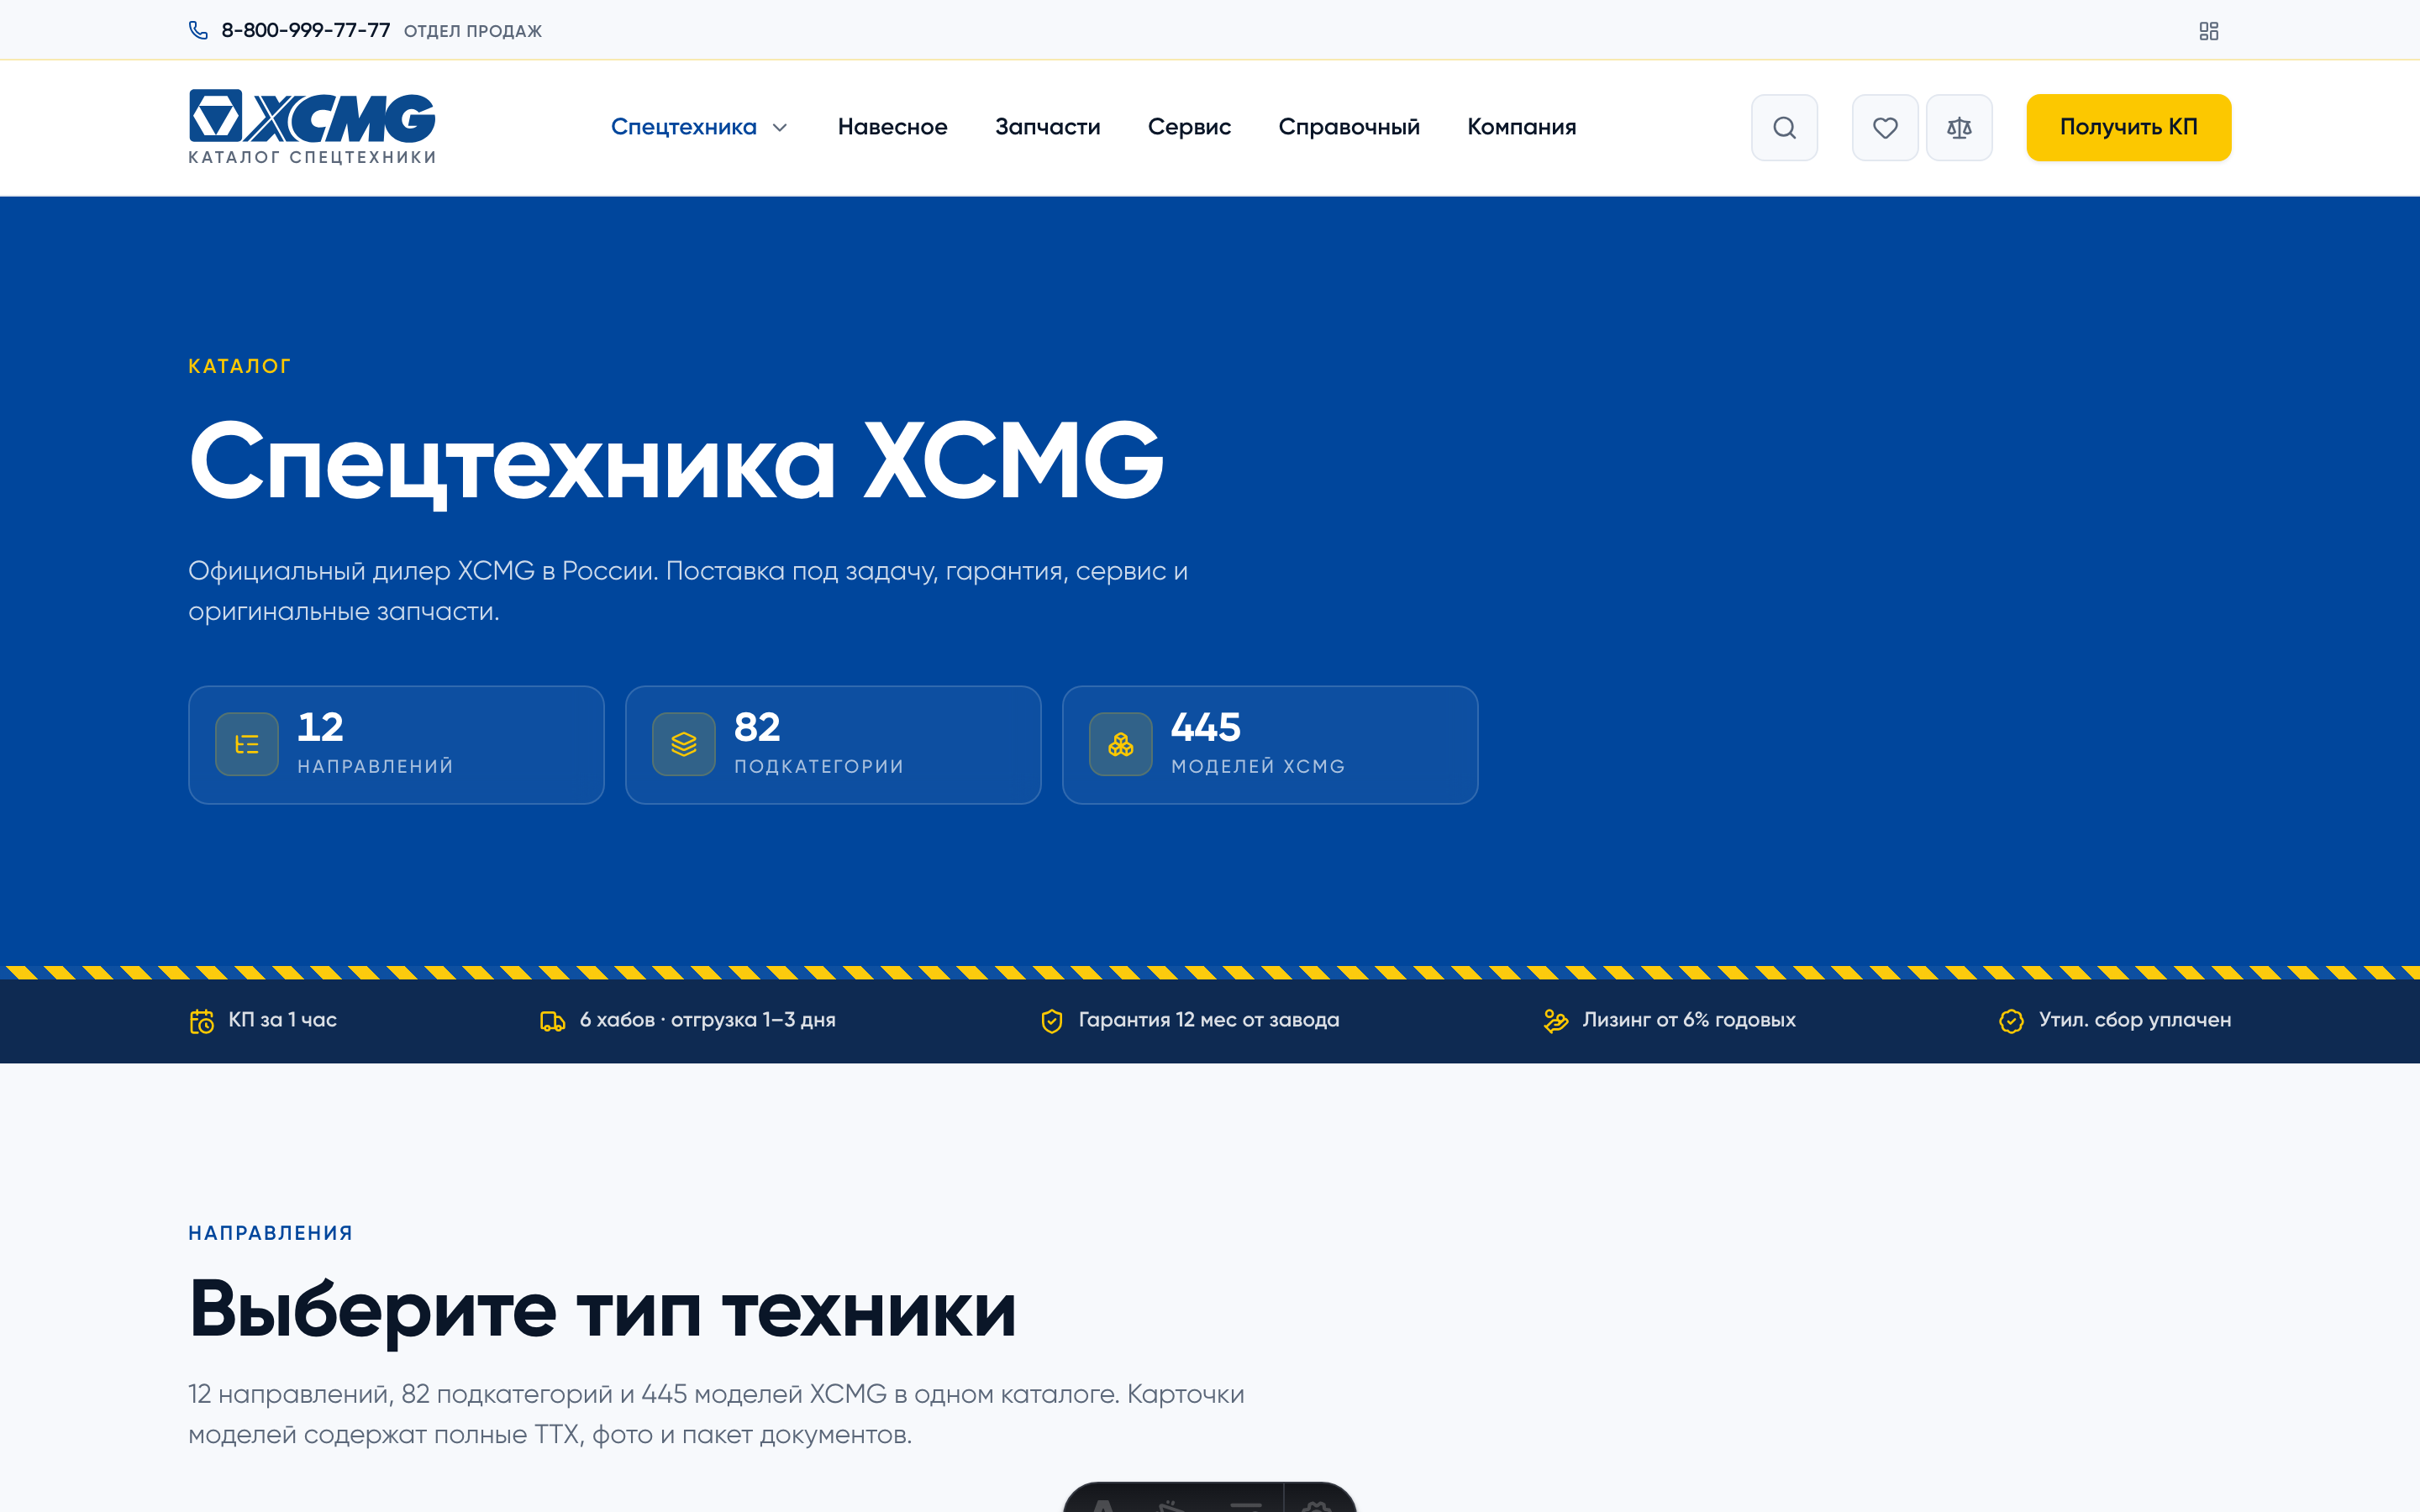Open the Справочный menu item
Viewport: 2420px width, 1512px height.
(1349, 127)
